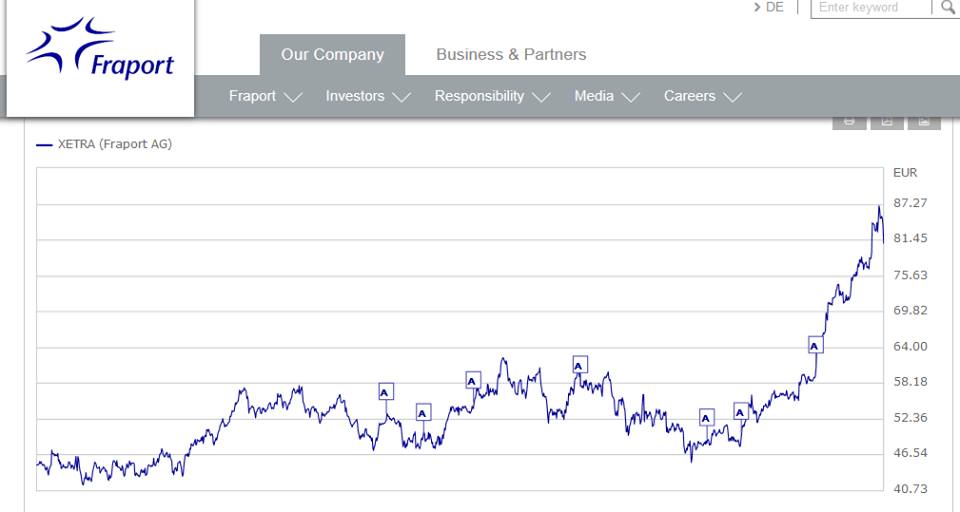Open the Careers menu

point(702,97)
